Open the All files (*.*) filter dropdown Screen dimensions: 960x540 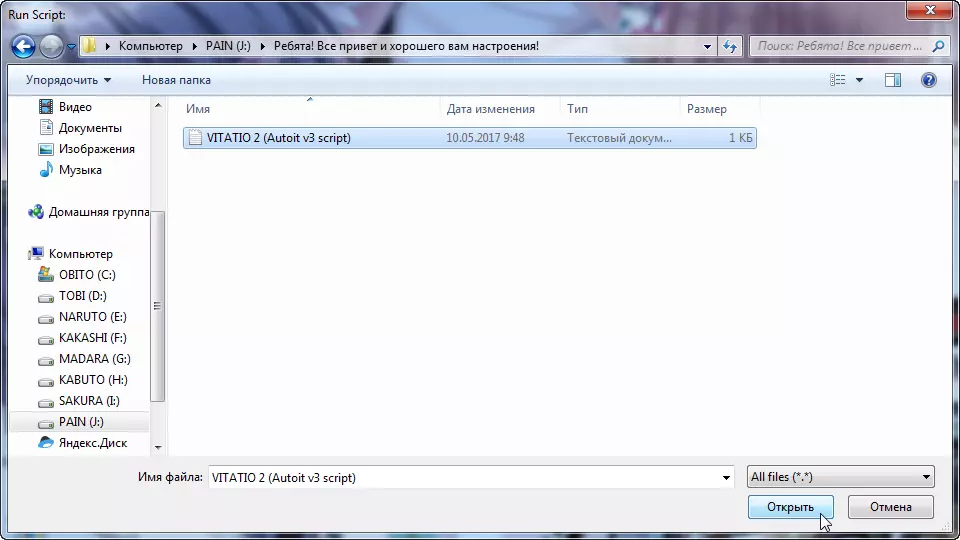[x=841, y=477]
